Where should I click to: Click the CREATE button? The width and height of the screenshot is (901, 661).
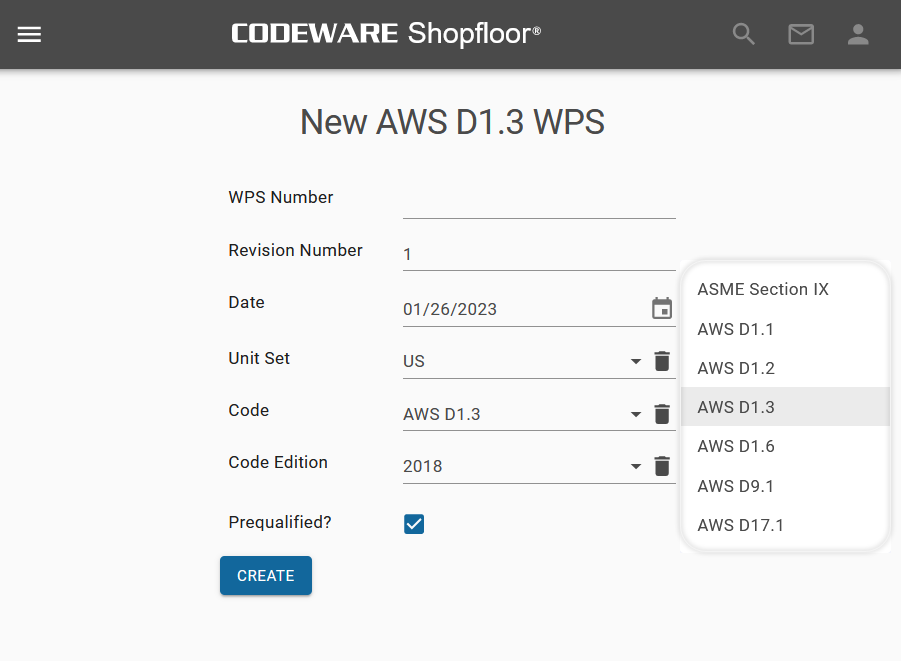(x=265, y=575)
